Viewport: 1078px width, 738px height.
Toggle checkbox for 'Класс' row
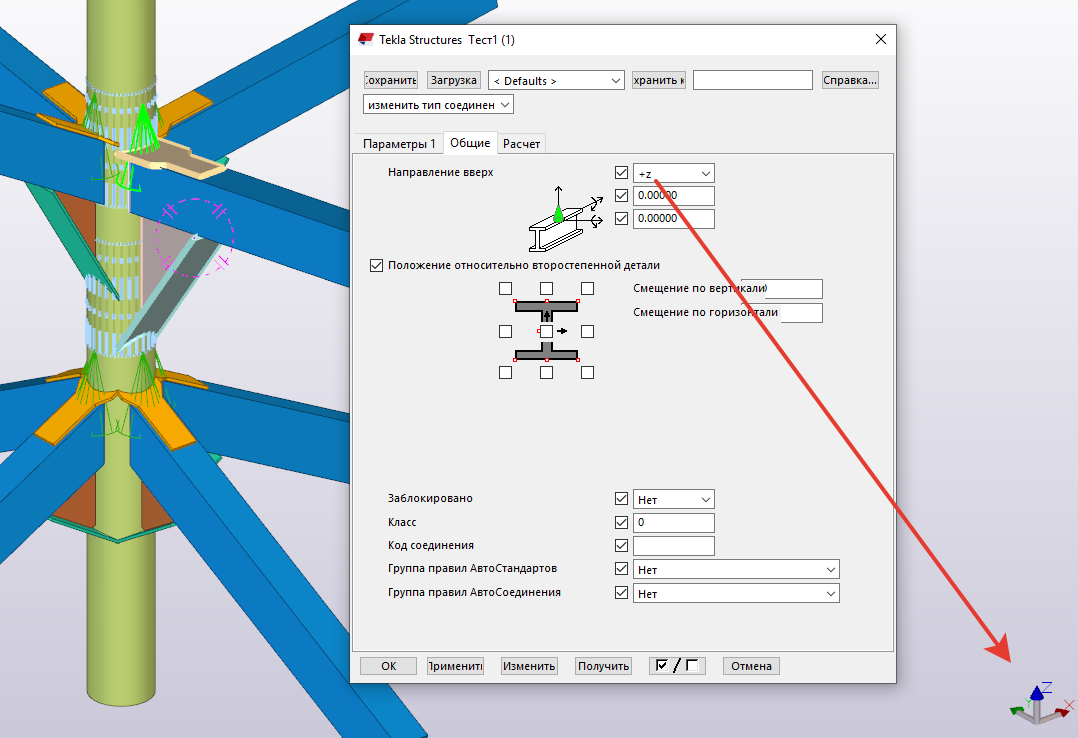pyautogui.click(x=622, y=522)
